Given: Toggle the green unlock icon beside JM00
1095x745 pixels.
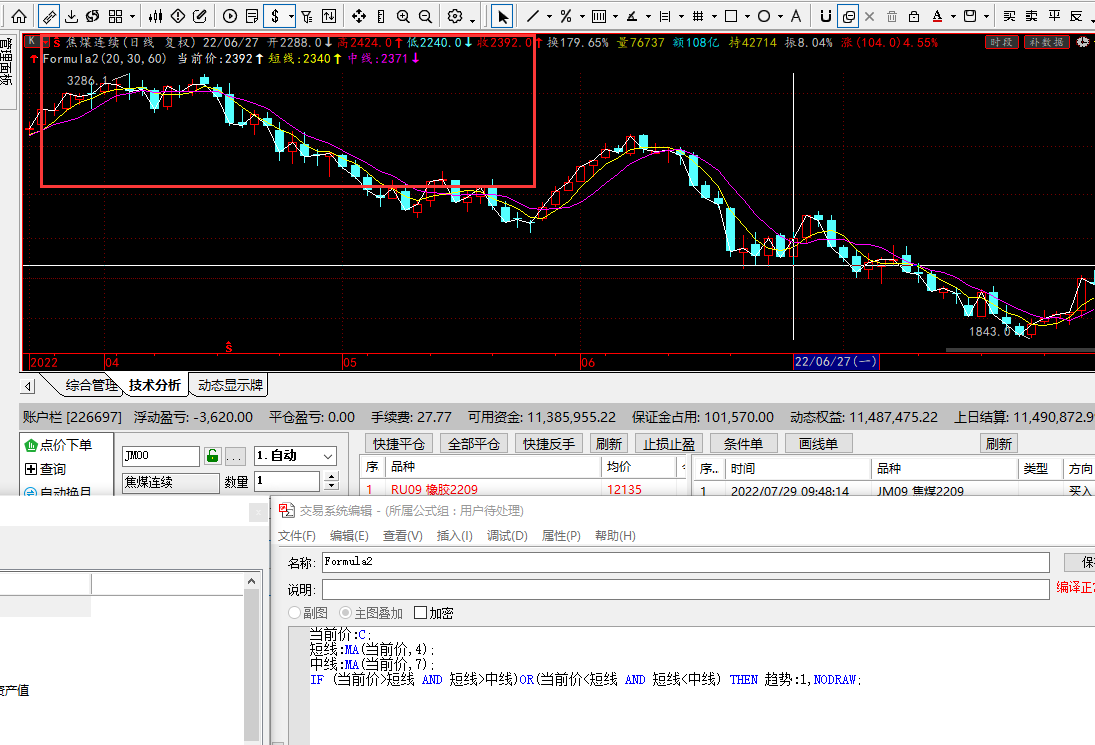Looking at the screenshot, I should pyautogui.click(x=212, y=456).
